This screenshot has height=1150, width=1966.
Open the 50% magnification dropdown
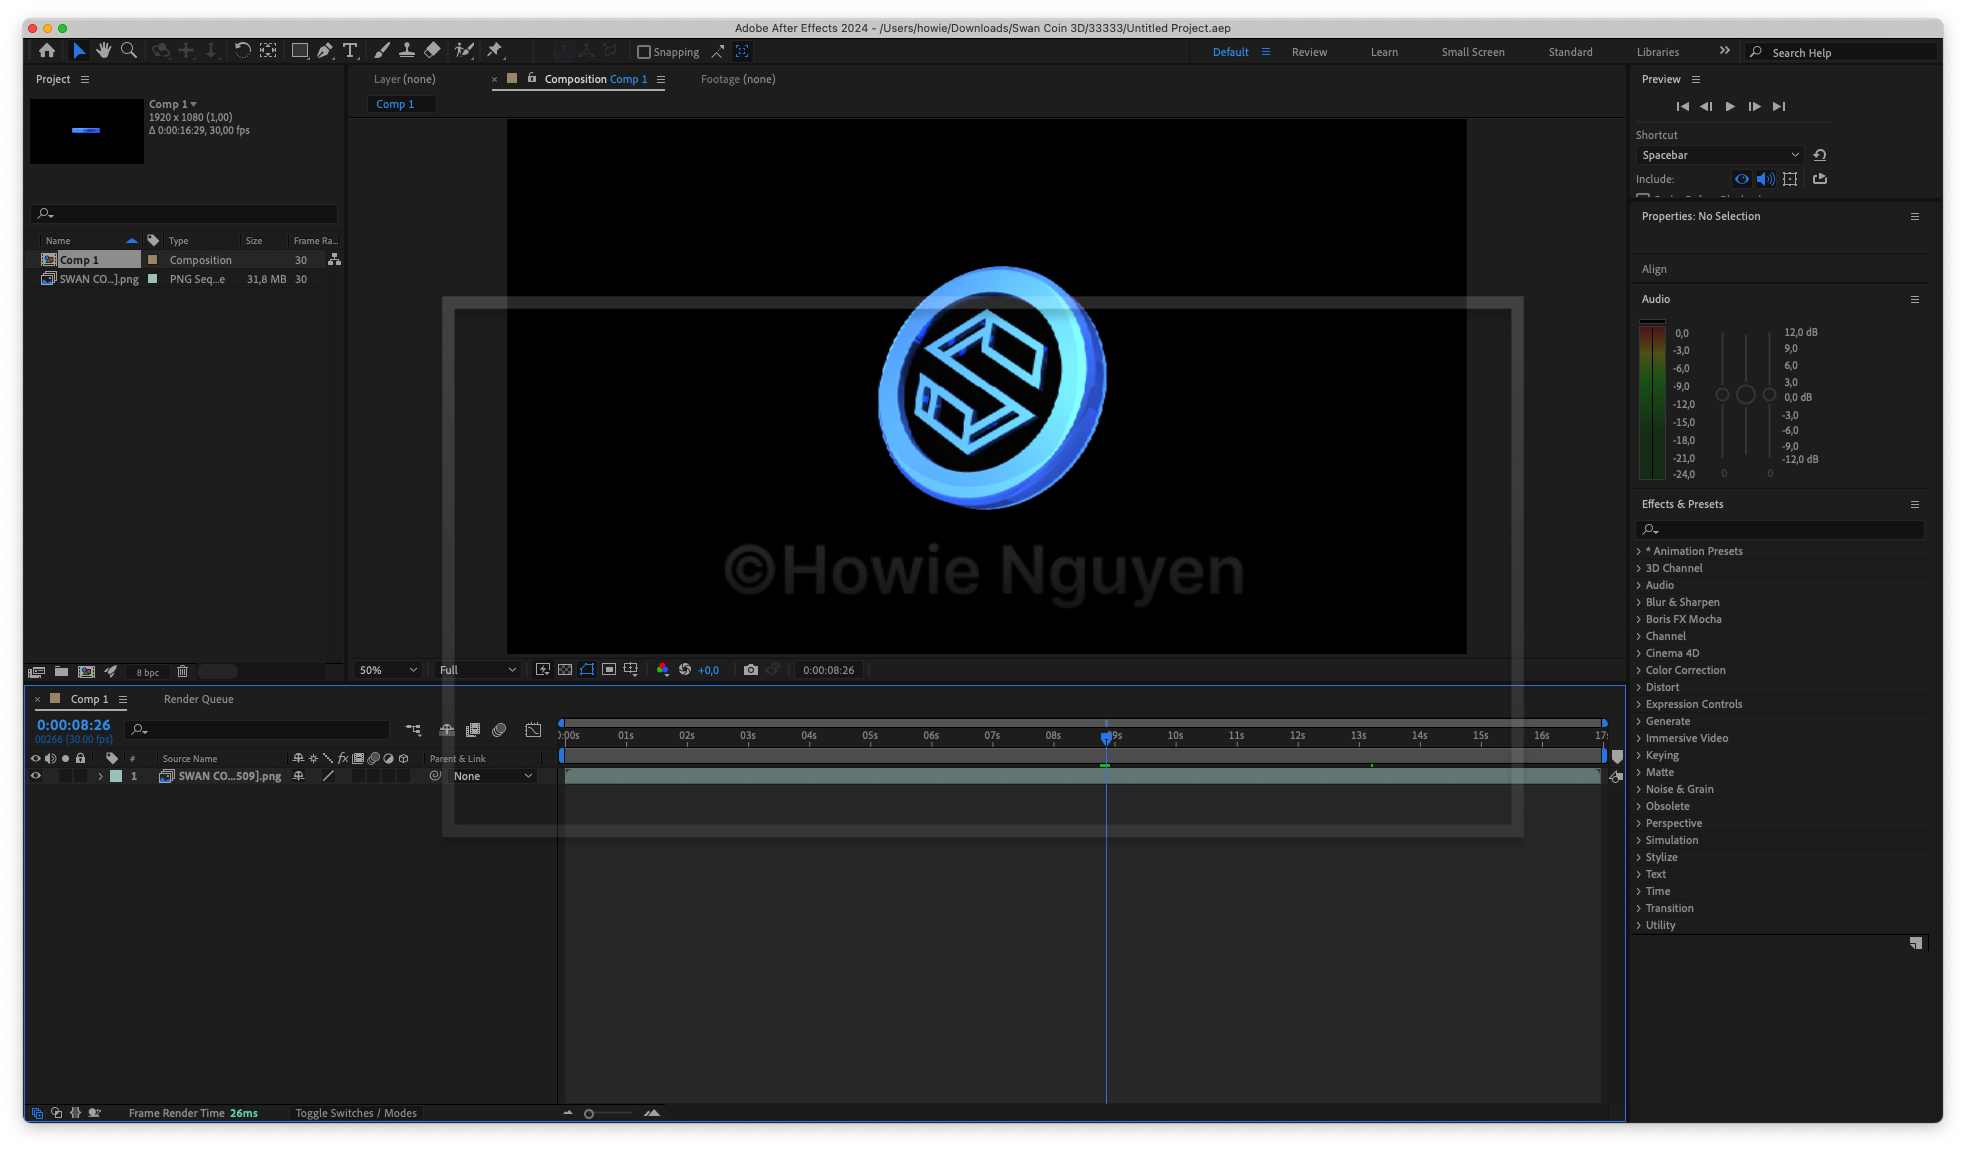click(x=388, y=670)
